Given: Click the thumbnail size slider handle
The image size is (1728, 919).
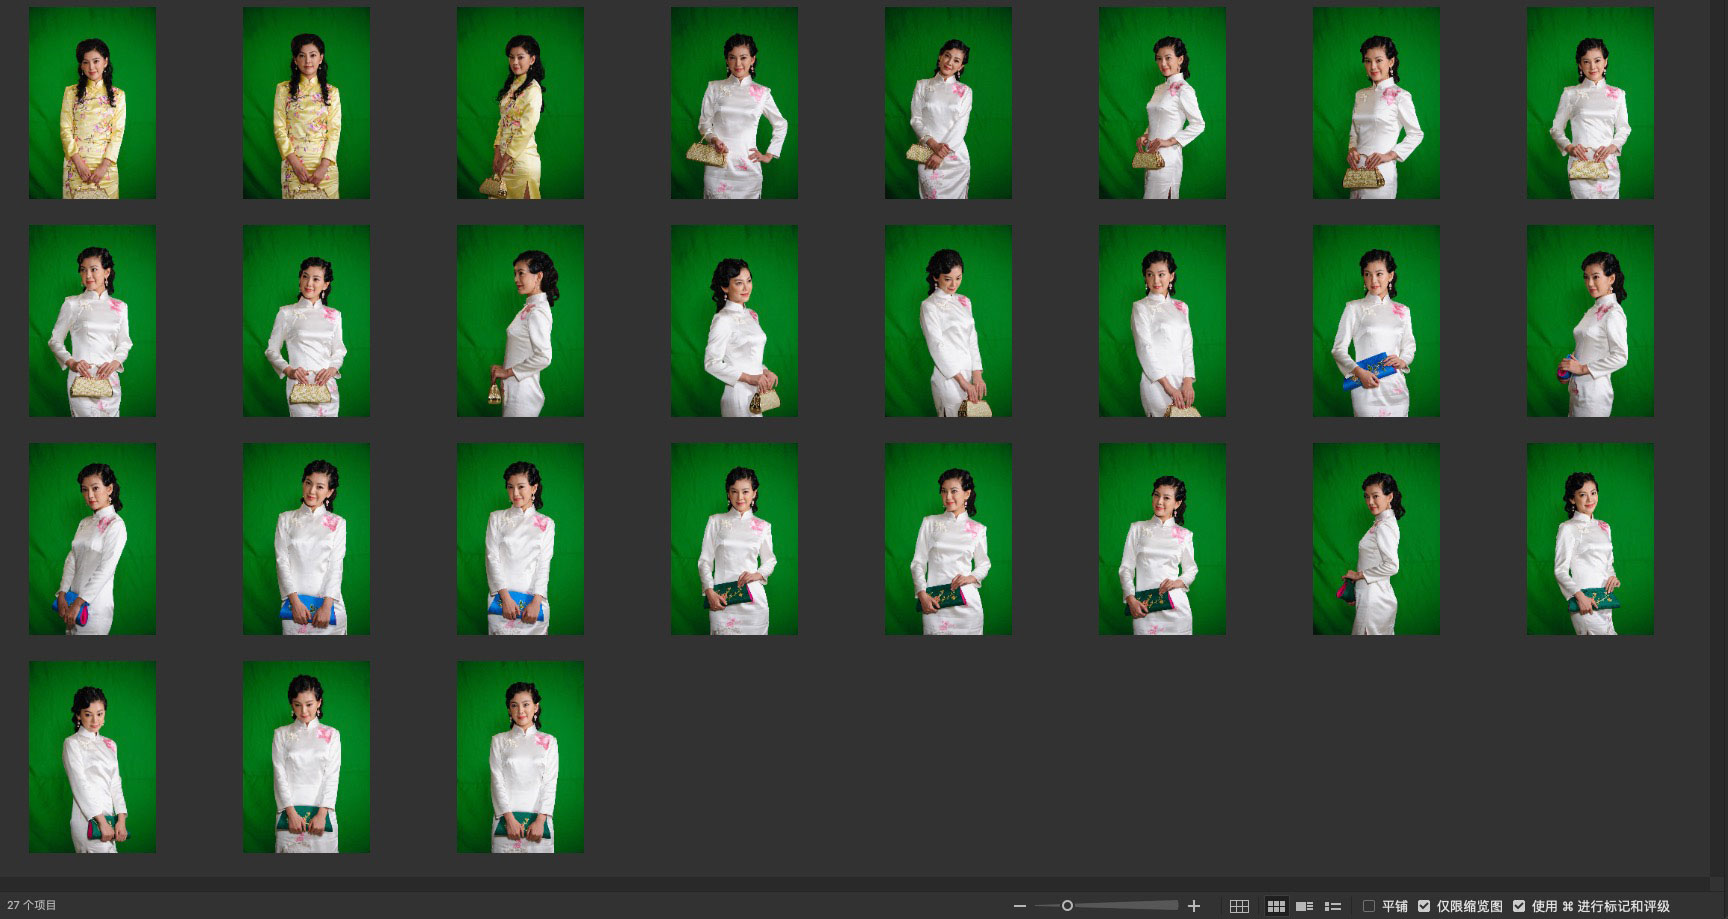Looking at the screenshot, I should pyautogui.click(x=1067, y=906).
